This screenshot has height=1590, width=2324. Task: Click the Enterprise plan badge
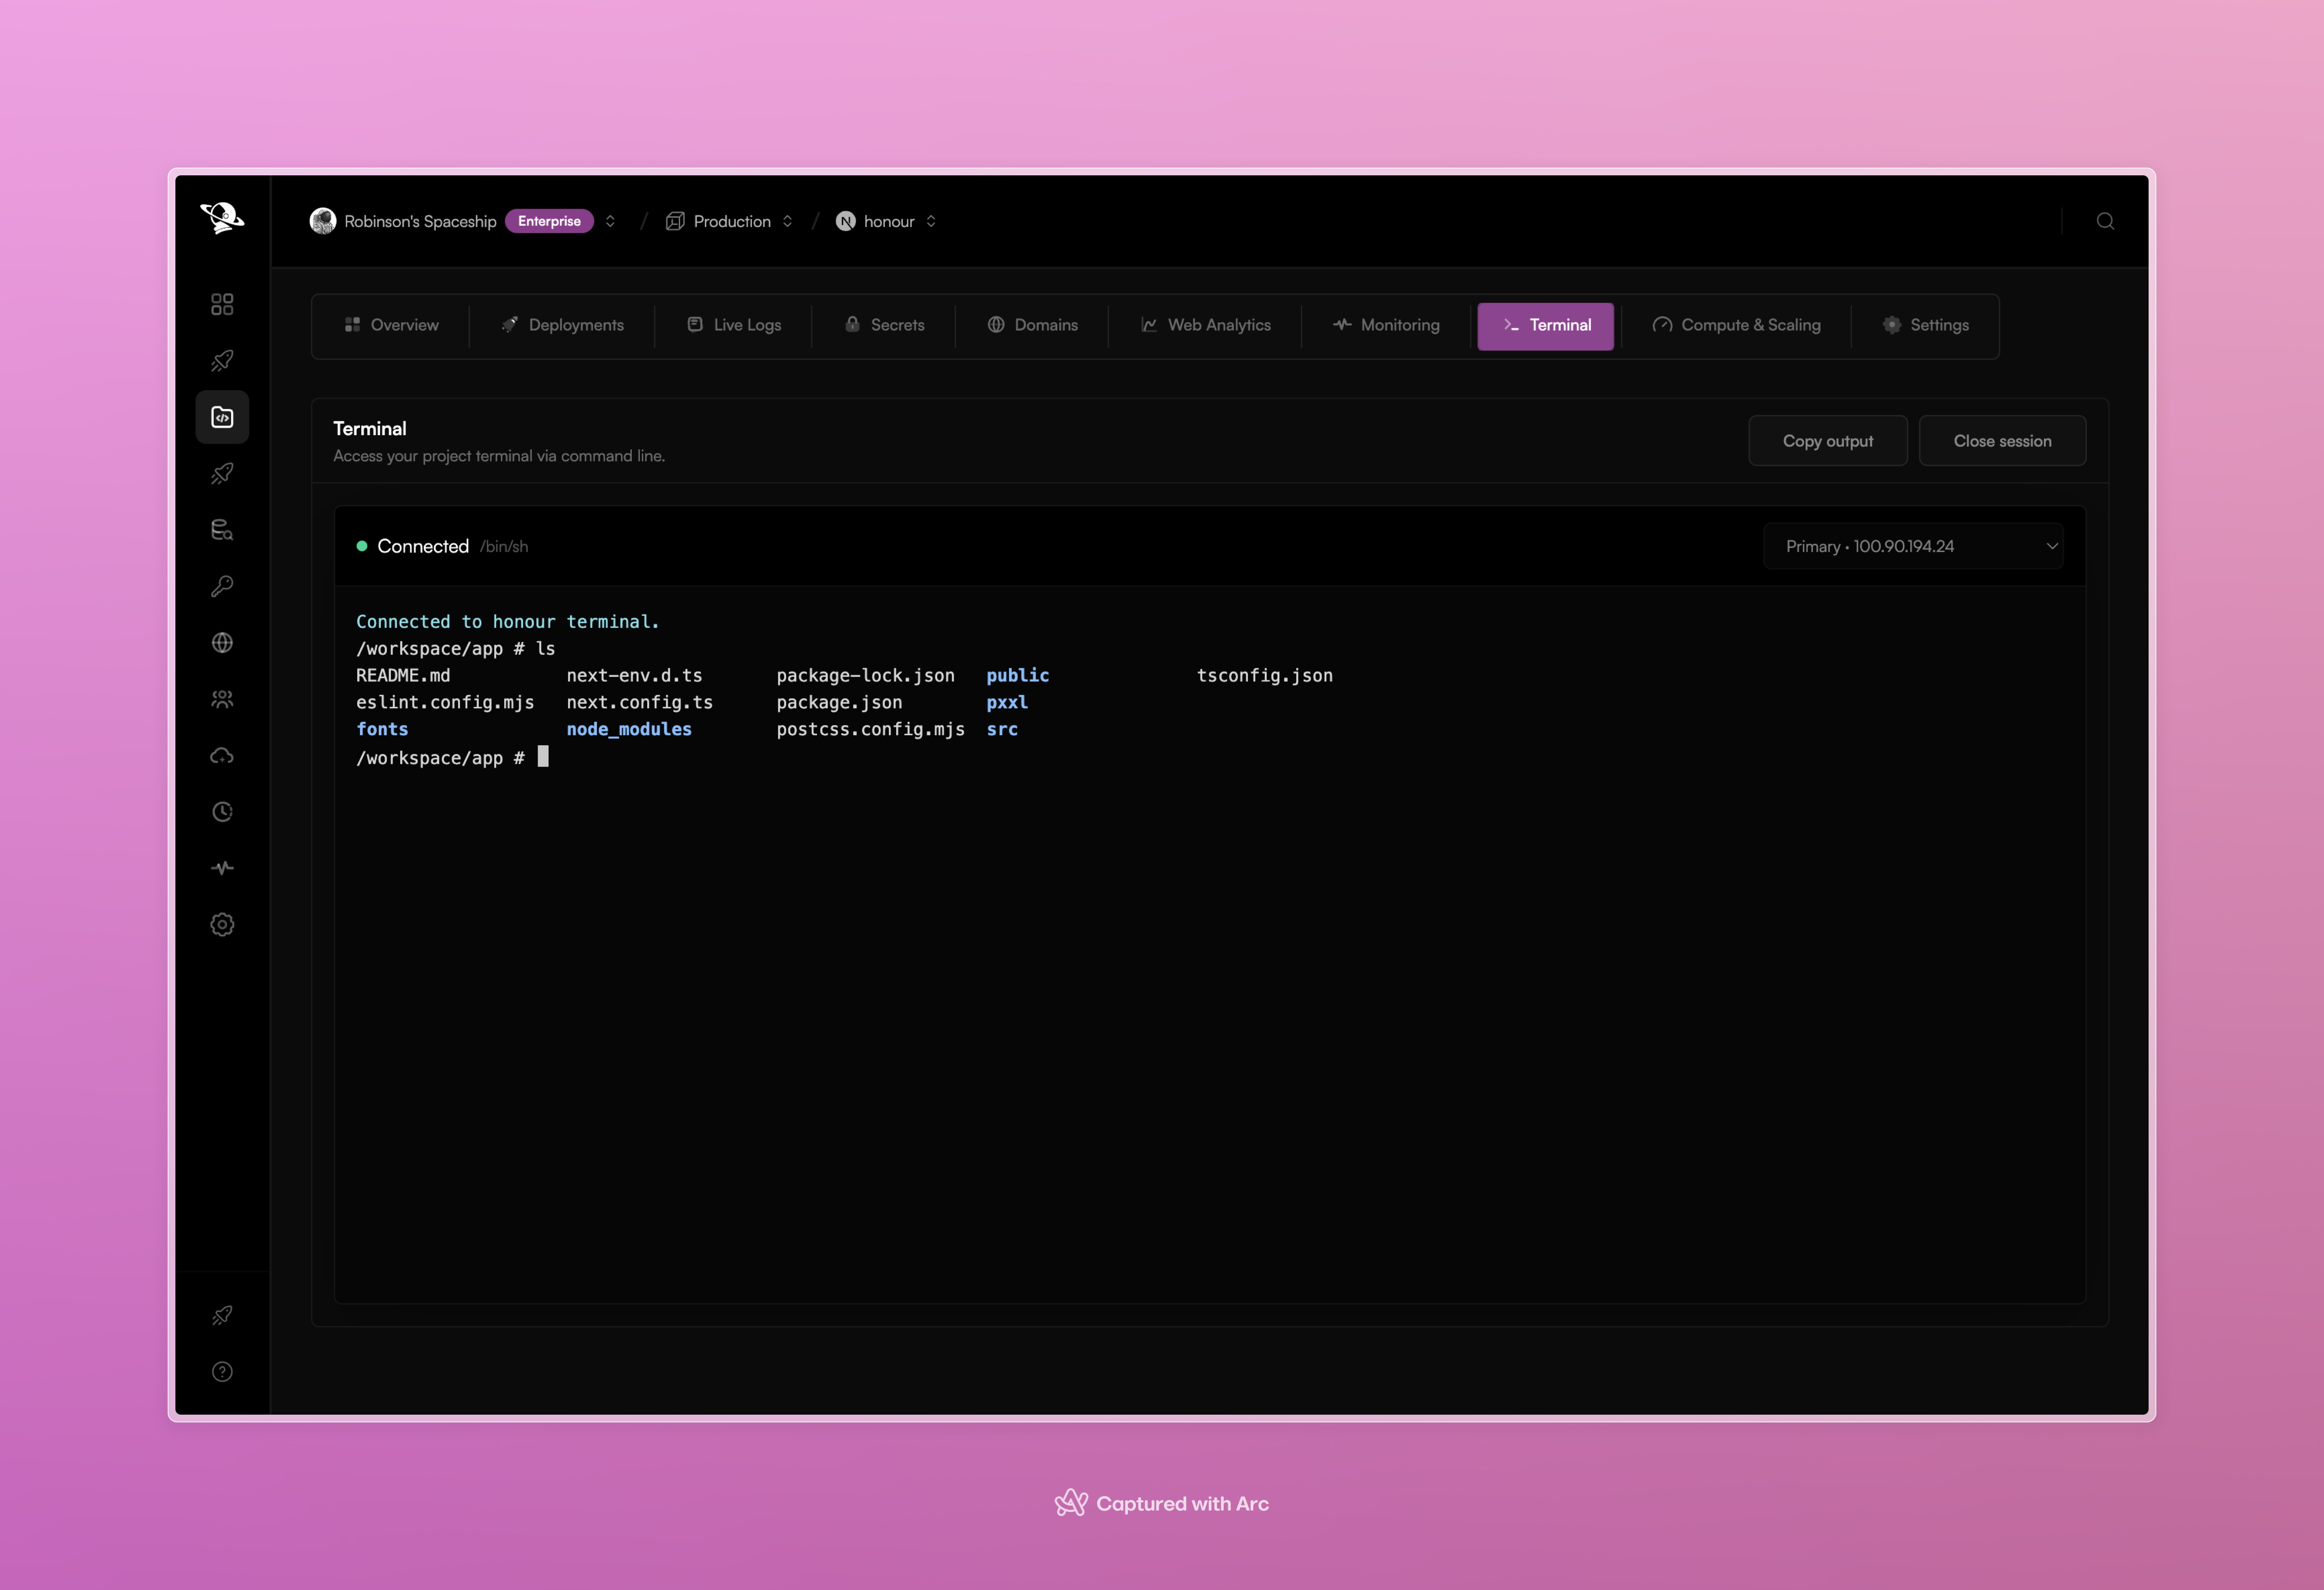pyautogui.click(x=549, y=221)
